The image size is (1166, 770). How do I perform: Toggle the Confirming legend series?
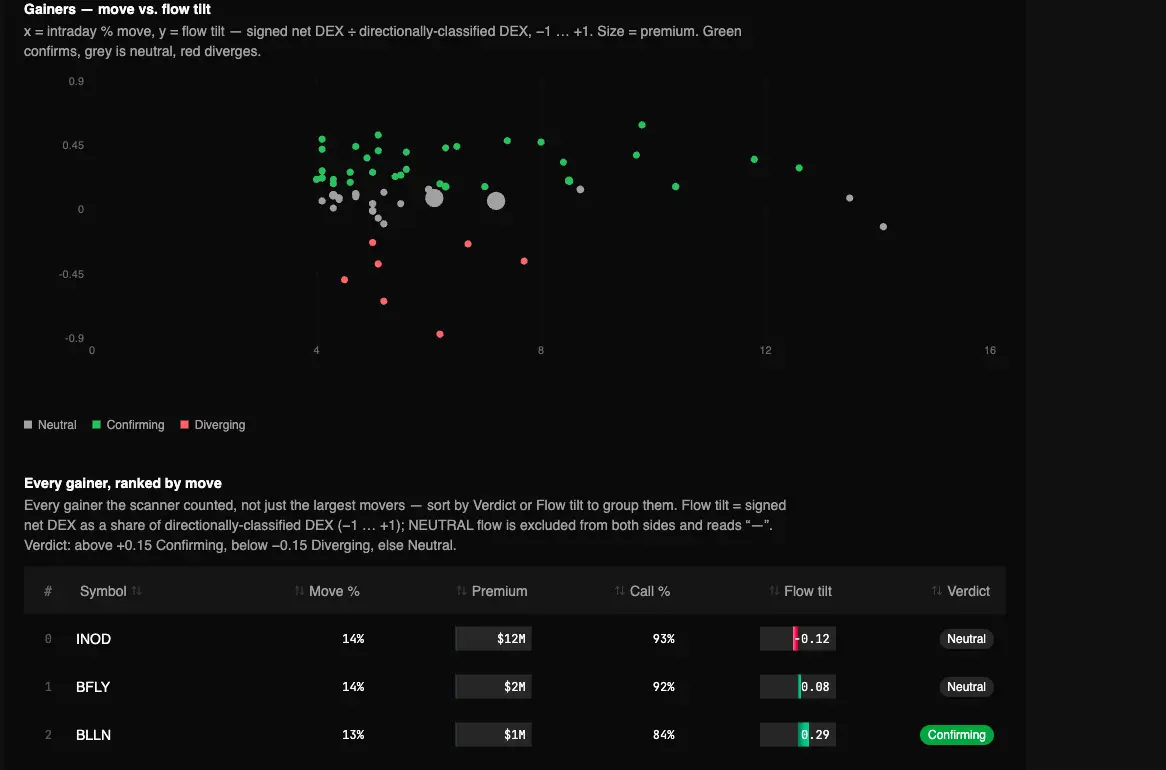click(128, 425)
